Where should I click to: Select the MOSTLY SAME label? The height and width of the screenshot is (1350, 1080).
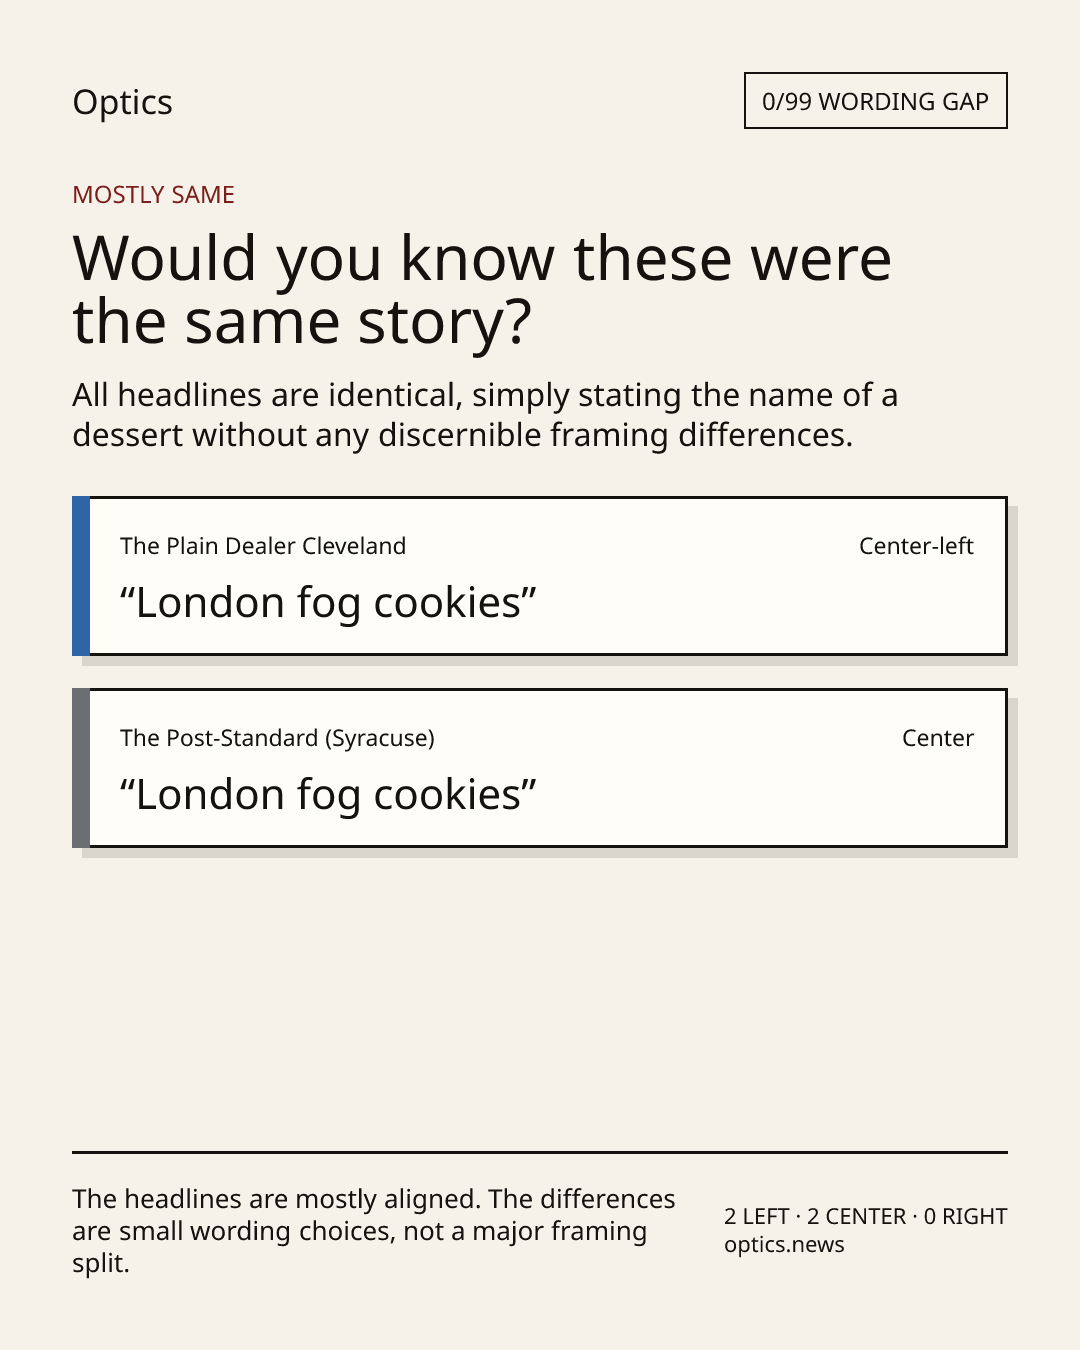click(153, 195)
